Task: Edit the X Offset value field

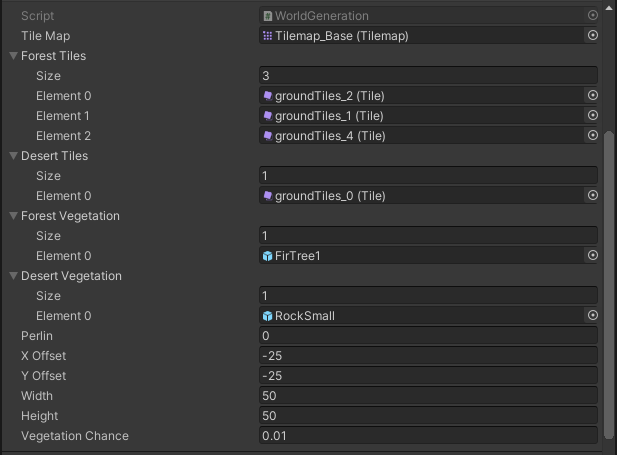Action: pyautogui.click(x=428, y=356)
